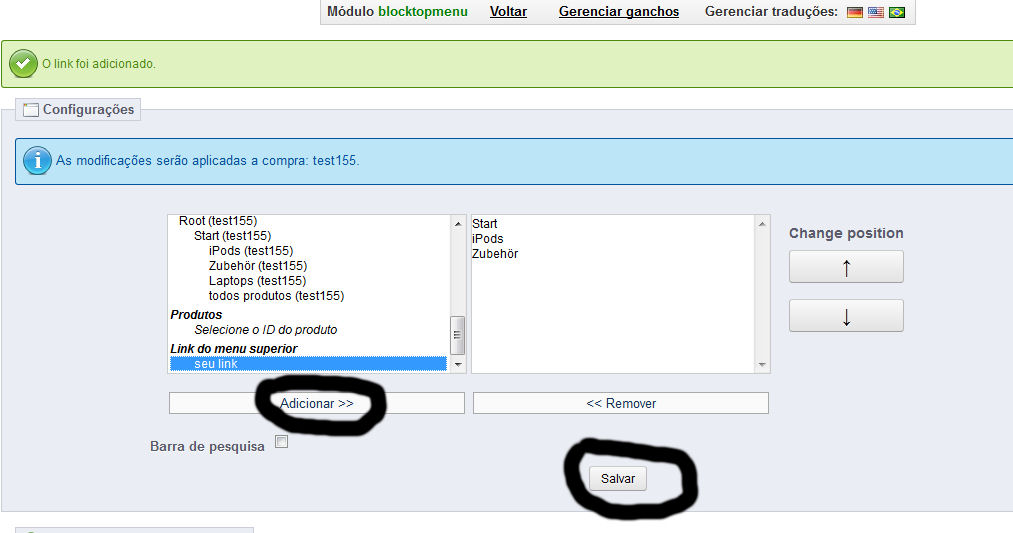Select Laptops (test155) in available list
Image resolution: width=1013 pixels, height=533 pixels.
(257, 280)
